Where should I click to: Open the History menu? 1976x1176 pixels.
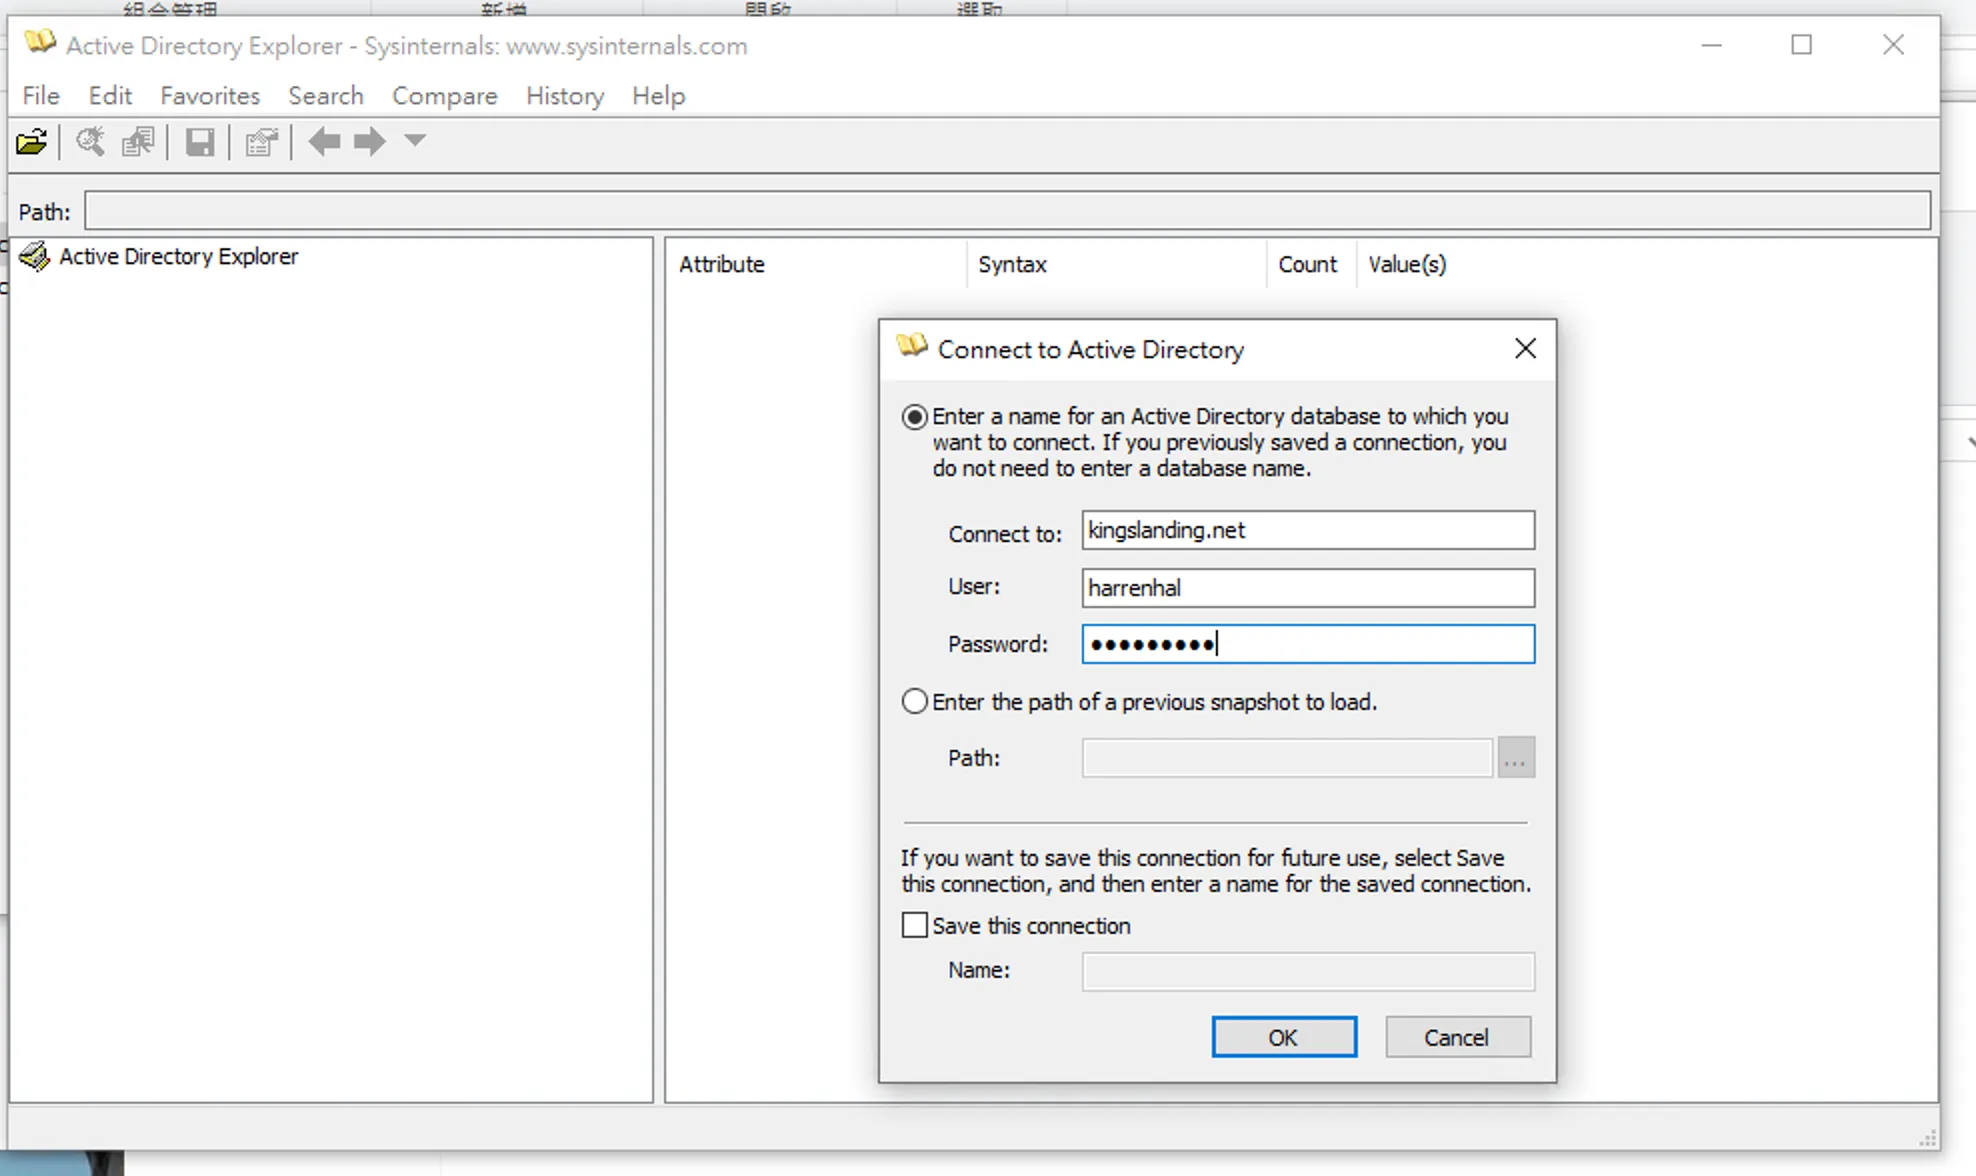click(565, 96)
